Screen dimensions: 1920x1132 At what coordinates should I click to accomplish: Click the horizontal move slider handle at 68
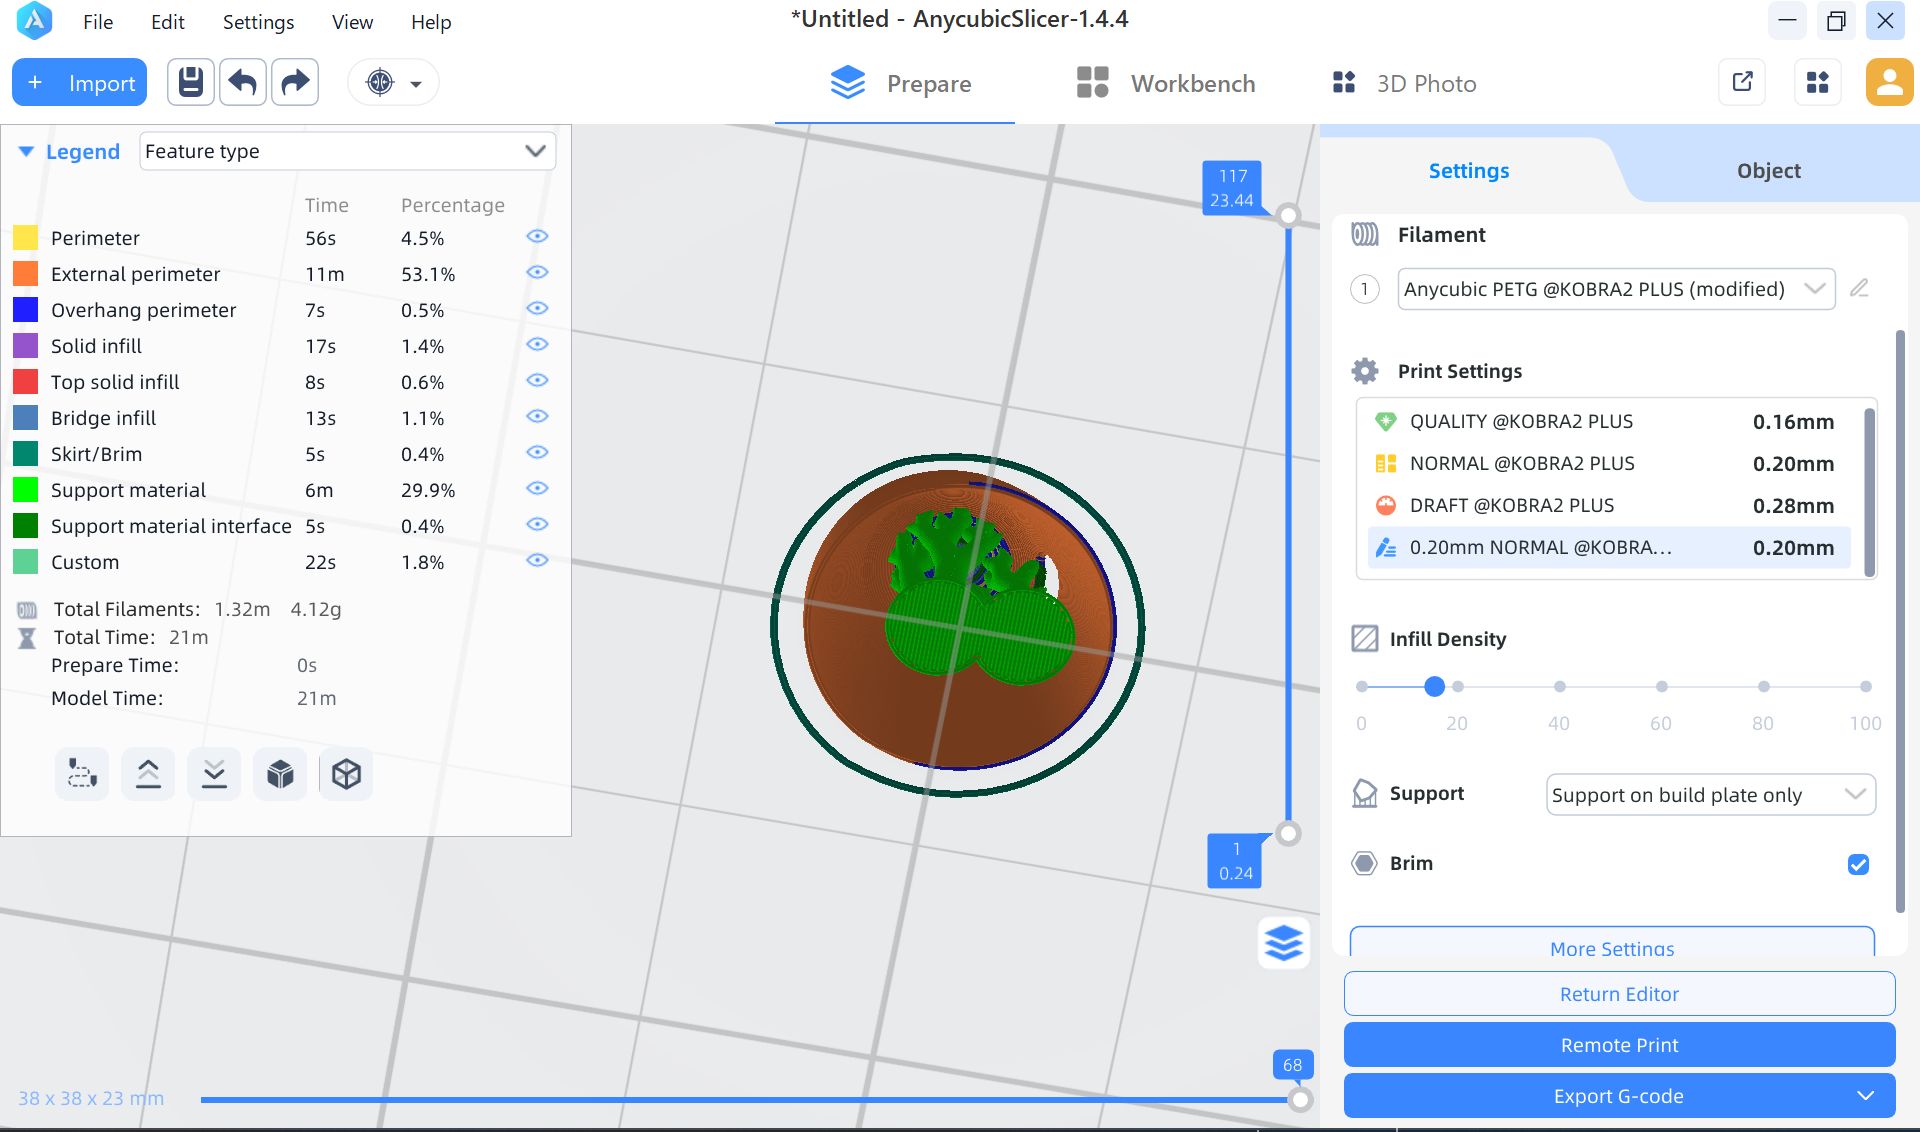[1299, 1100]
